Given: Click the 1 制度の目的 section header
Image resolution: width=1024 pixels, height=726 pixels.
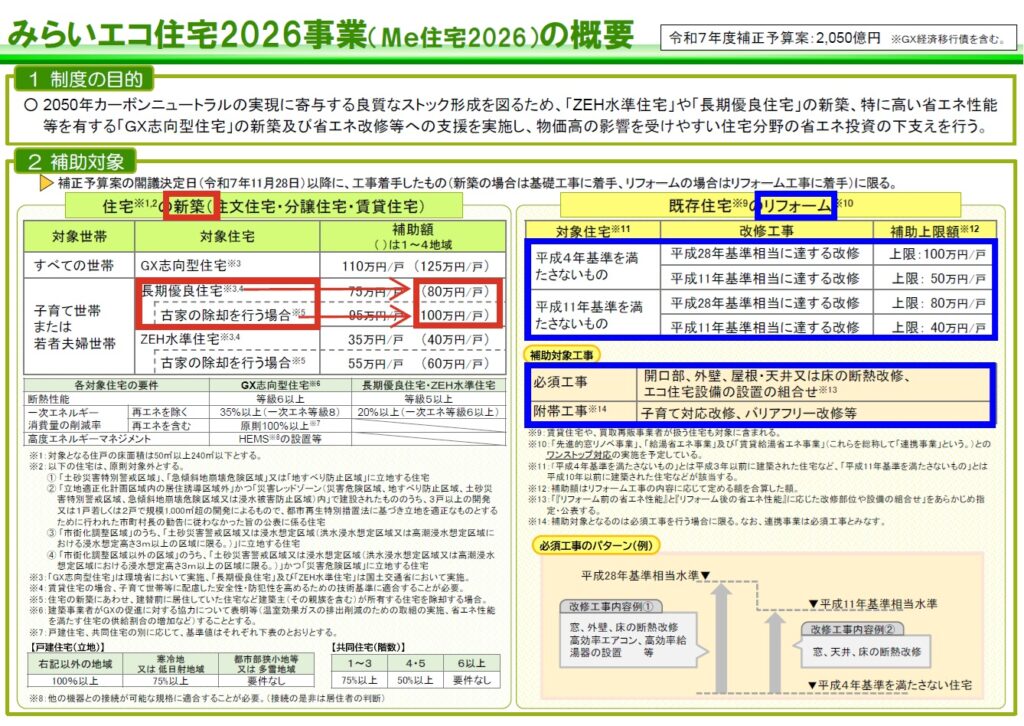Looking at the screenshot, I should [83, 78].
